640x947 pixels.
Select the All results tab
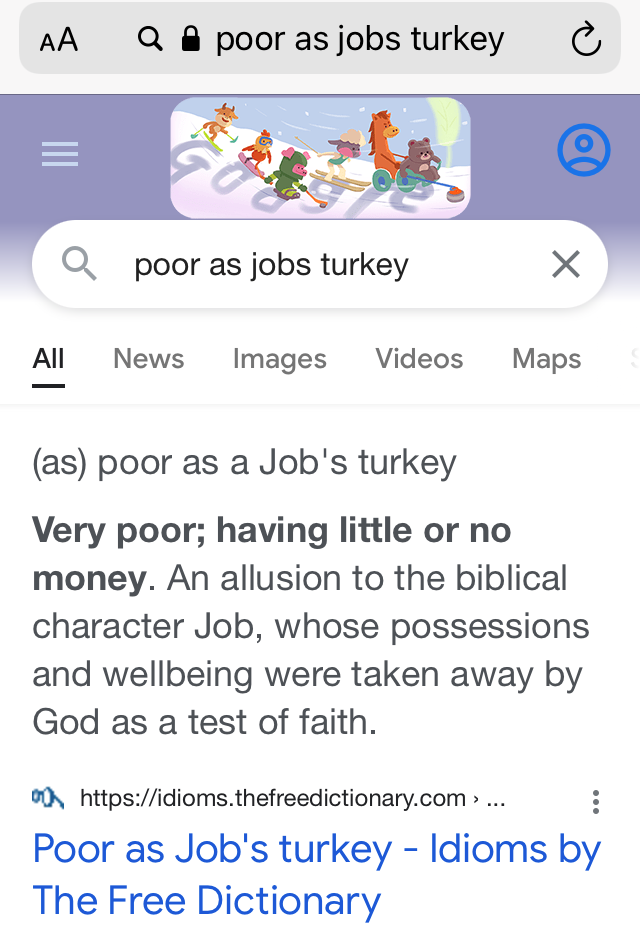48,359
